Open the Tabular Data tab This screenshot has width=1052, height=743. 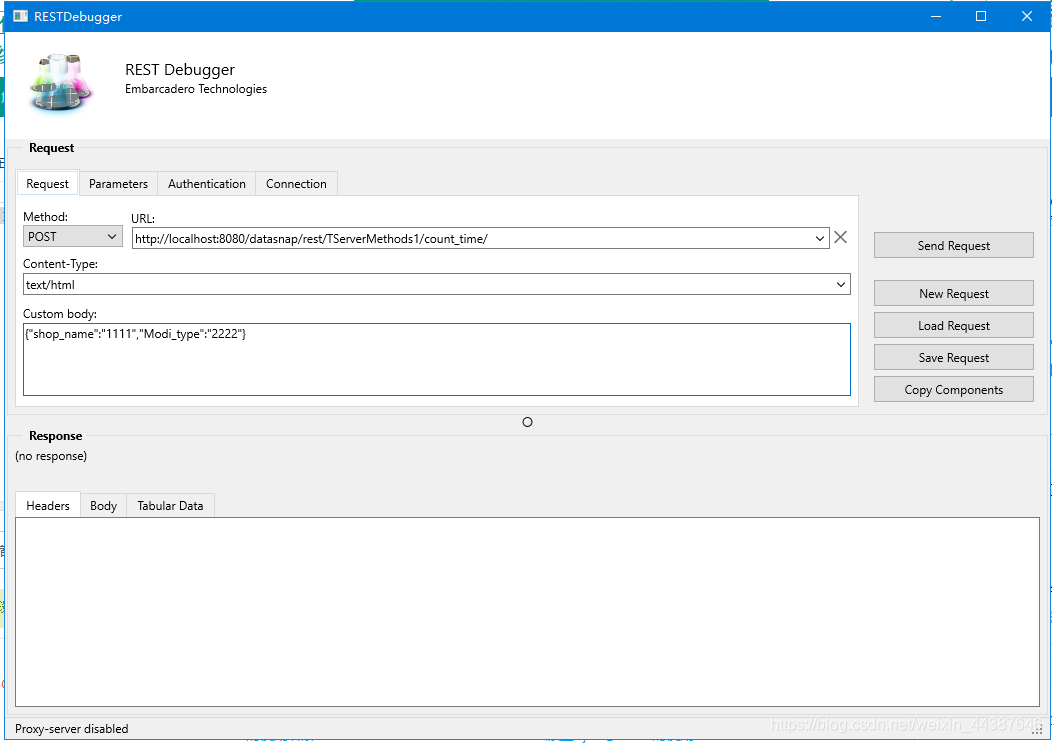[169, 505]
